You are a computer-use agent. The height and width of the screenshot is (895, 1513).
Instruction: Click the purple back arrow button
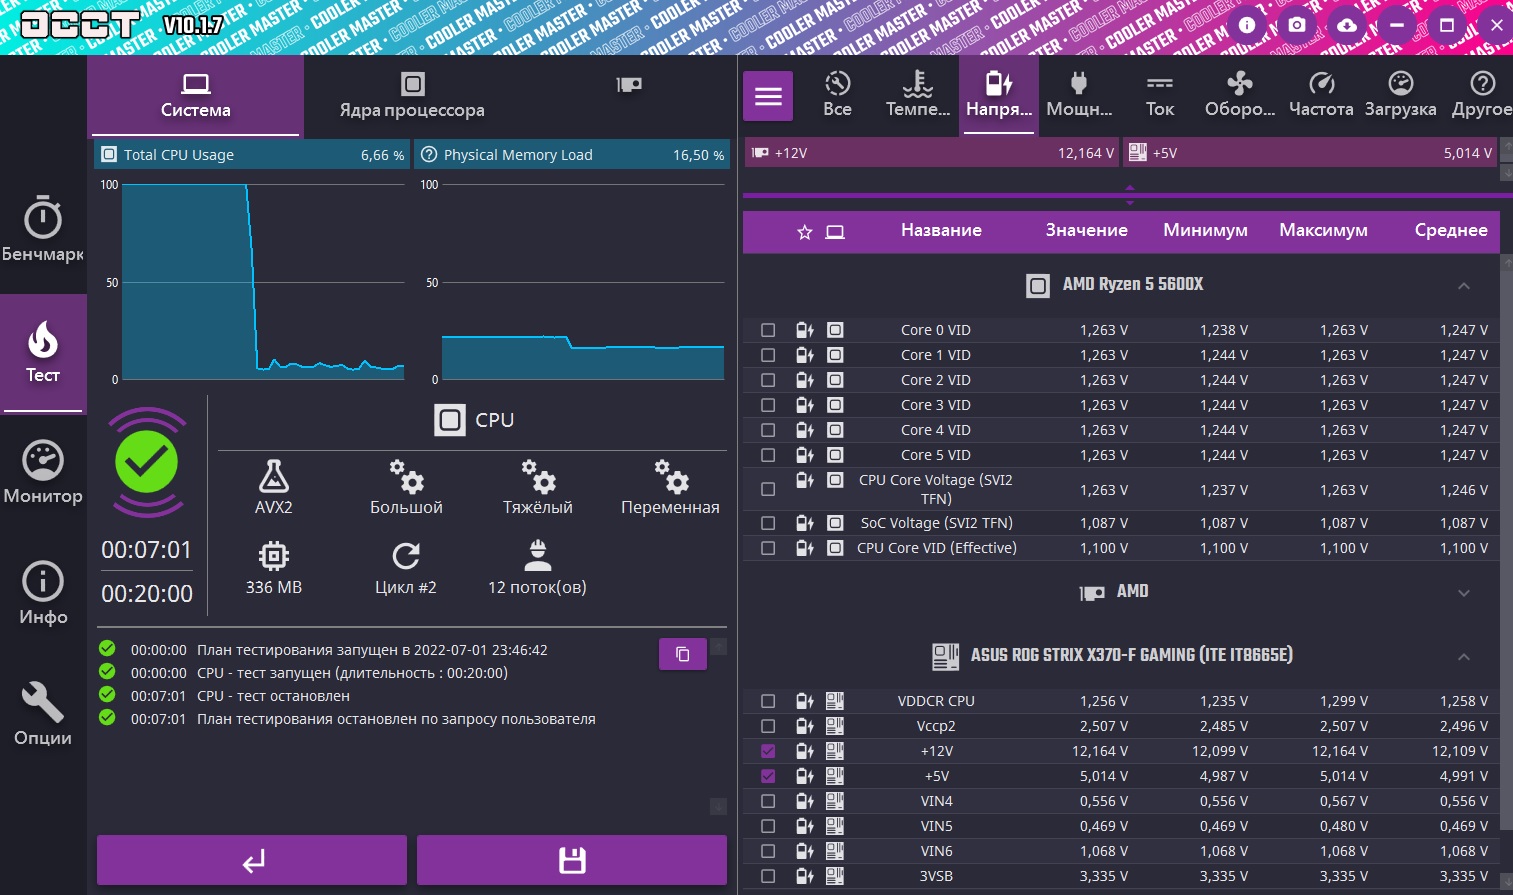pyautogui.click(x=252, y=860)
